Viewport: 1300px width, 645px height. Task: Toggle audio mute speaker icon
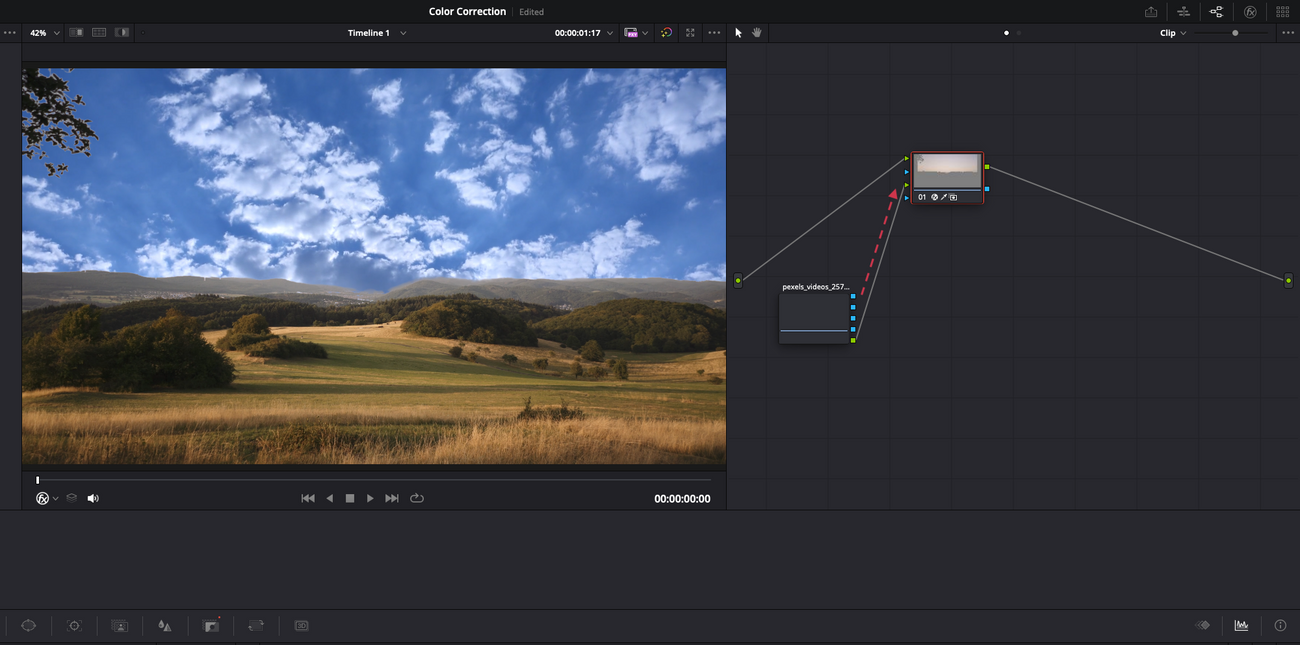[93, 498]
